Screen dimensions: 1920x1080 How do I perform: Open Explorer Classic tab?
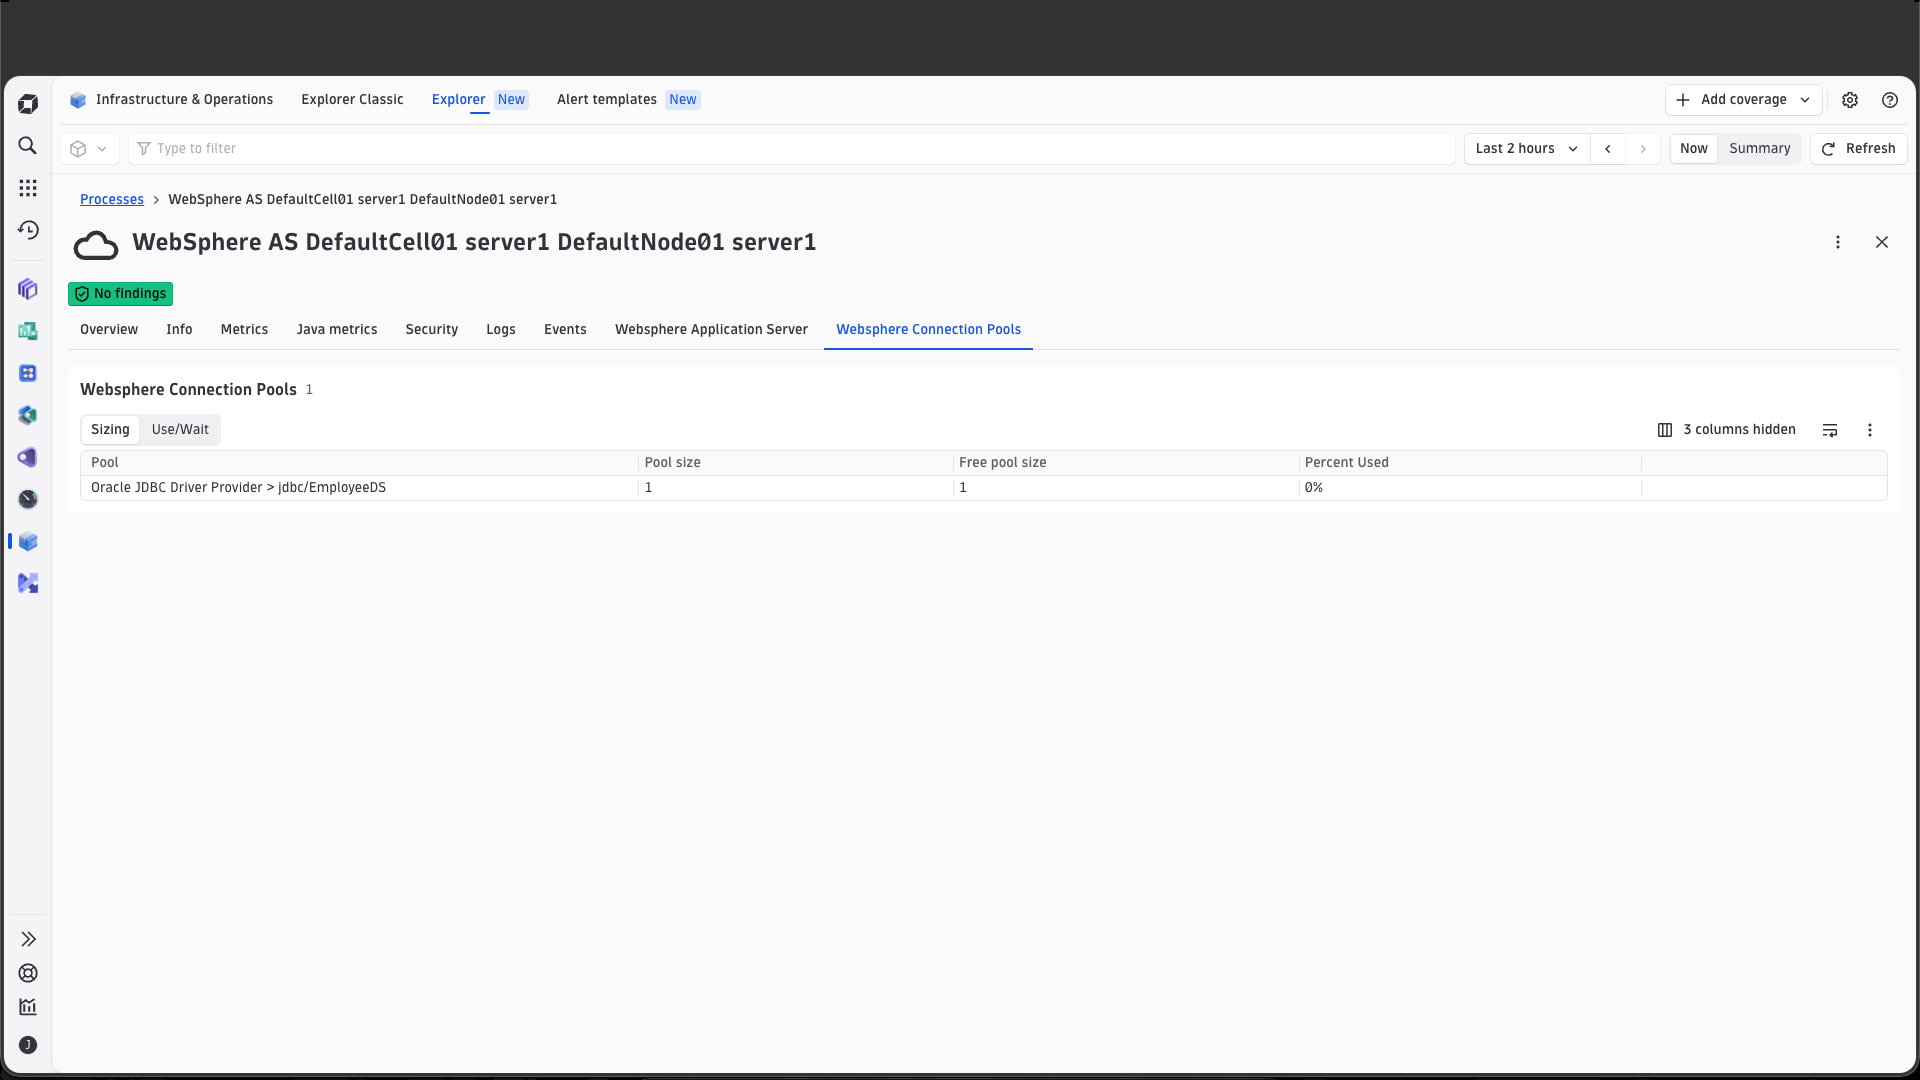click(352, 100)
